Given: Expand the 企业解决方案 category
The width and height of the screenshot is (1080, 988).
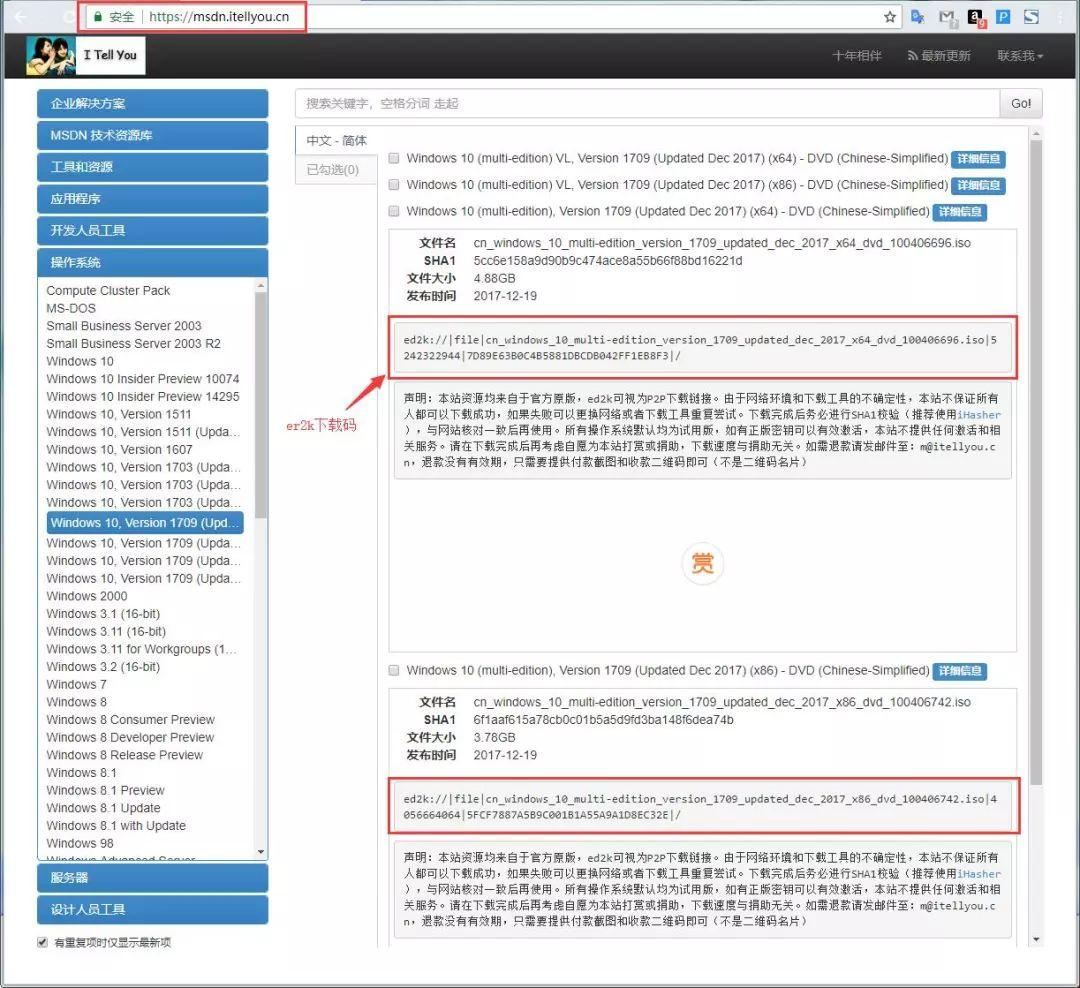Looking at the screenshot, I should pyautogui.click(x=152, y=103).
